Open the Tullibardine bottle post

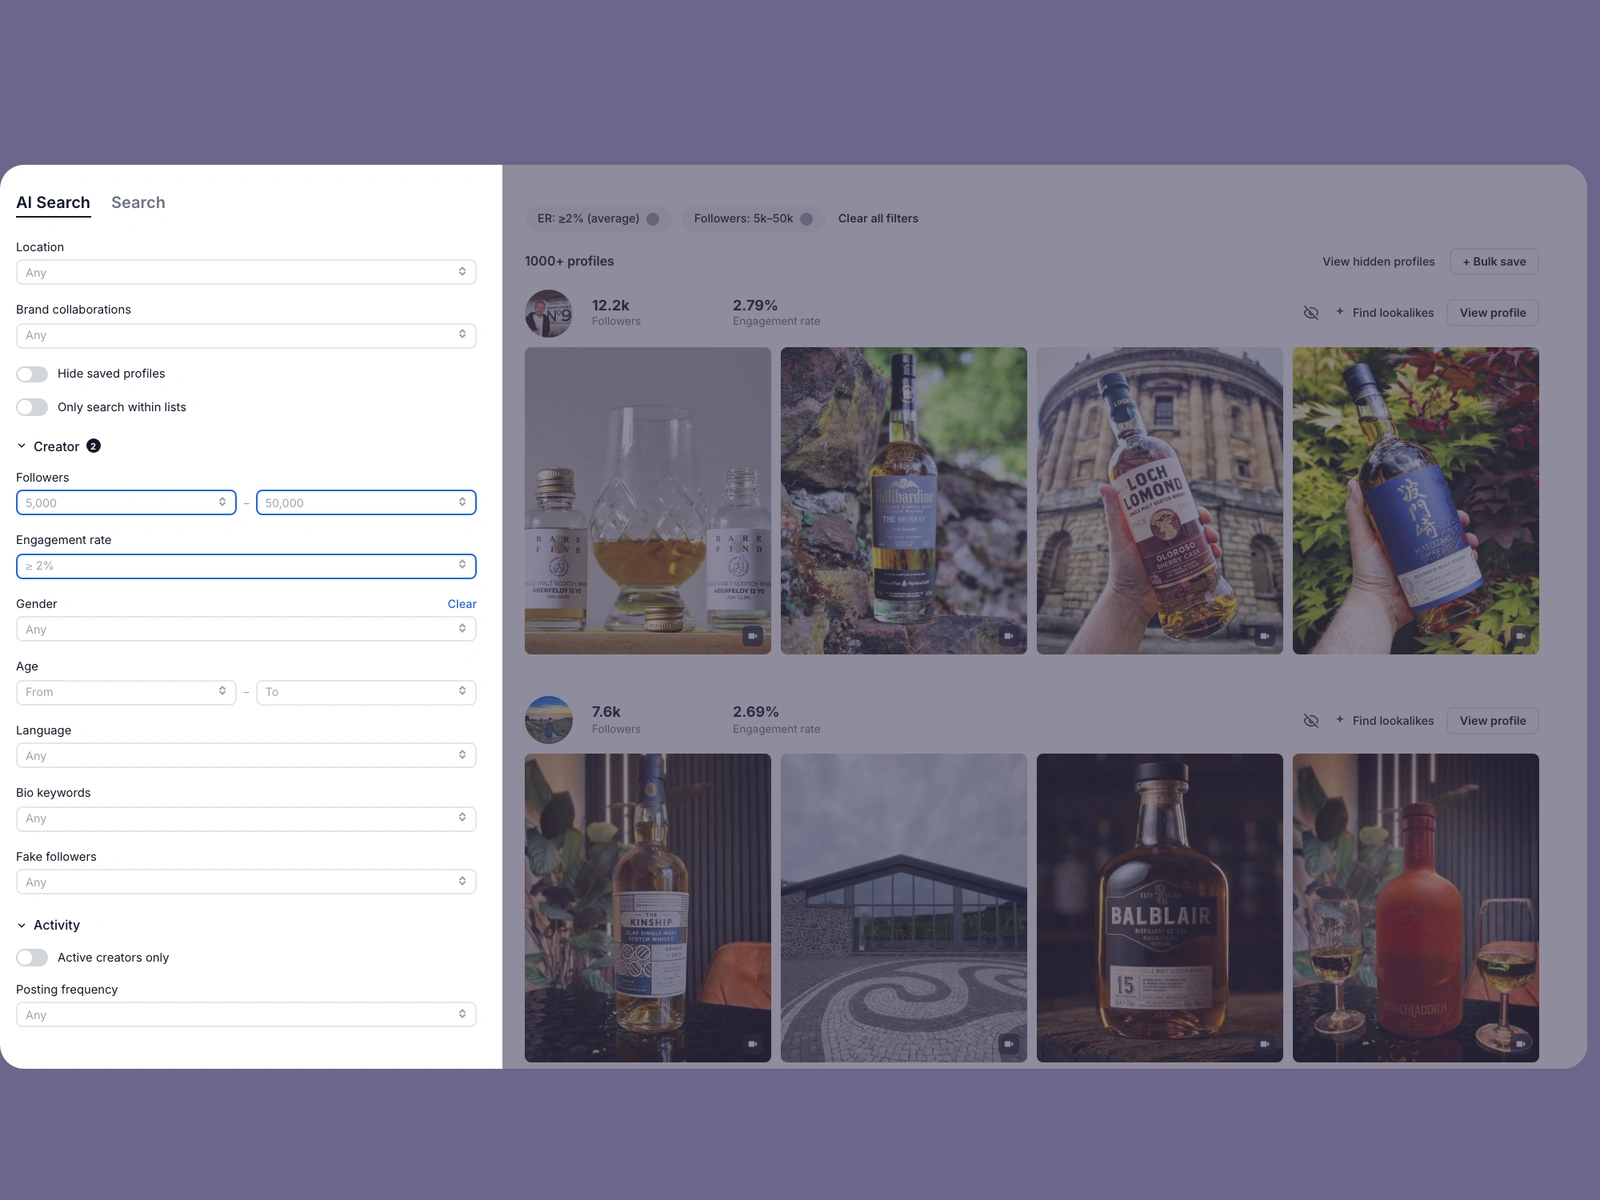(x=904, y=501)
